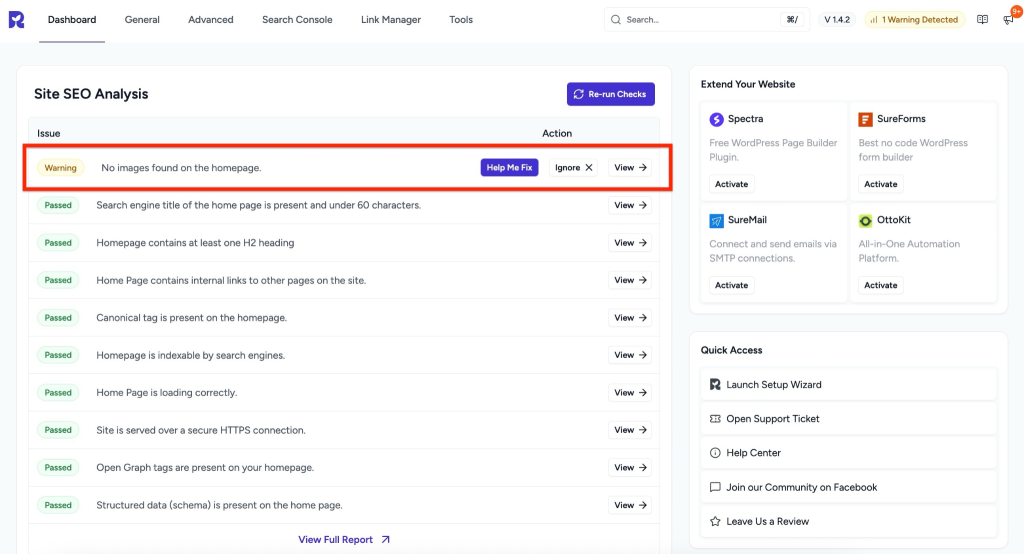Screen dimensions: 1024x554
Task: Click the OttoKit plugin icon
Action: click(866, 220)
